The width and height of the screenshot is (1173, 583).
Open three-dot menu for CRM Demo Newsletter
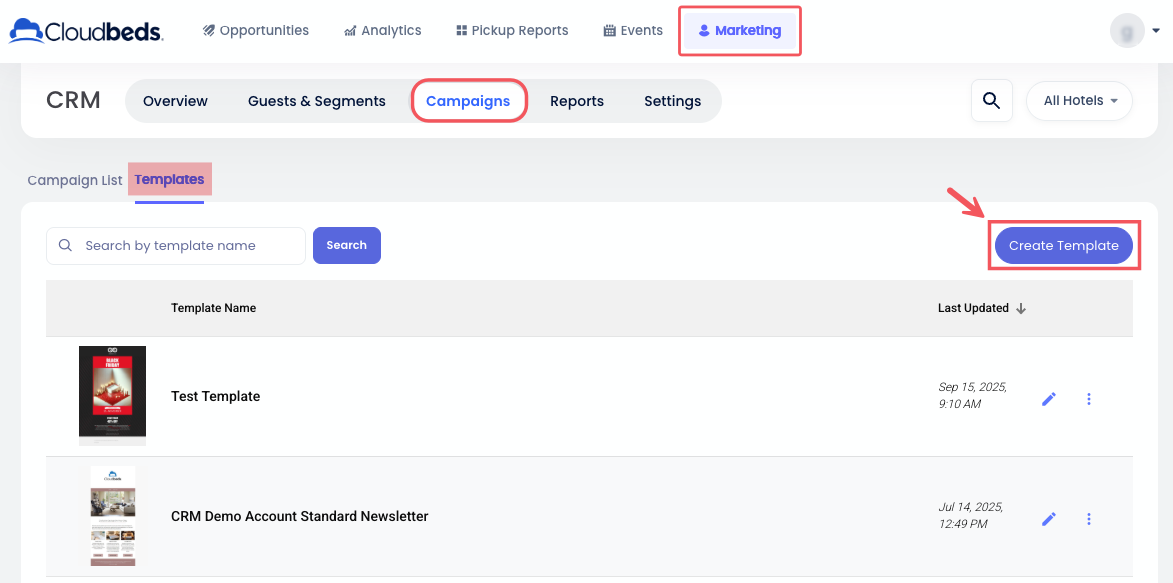[x=1089, y=519]
